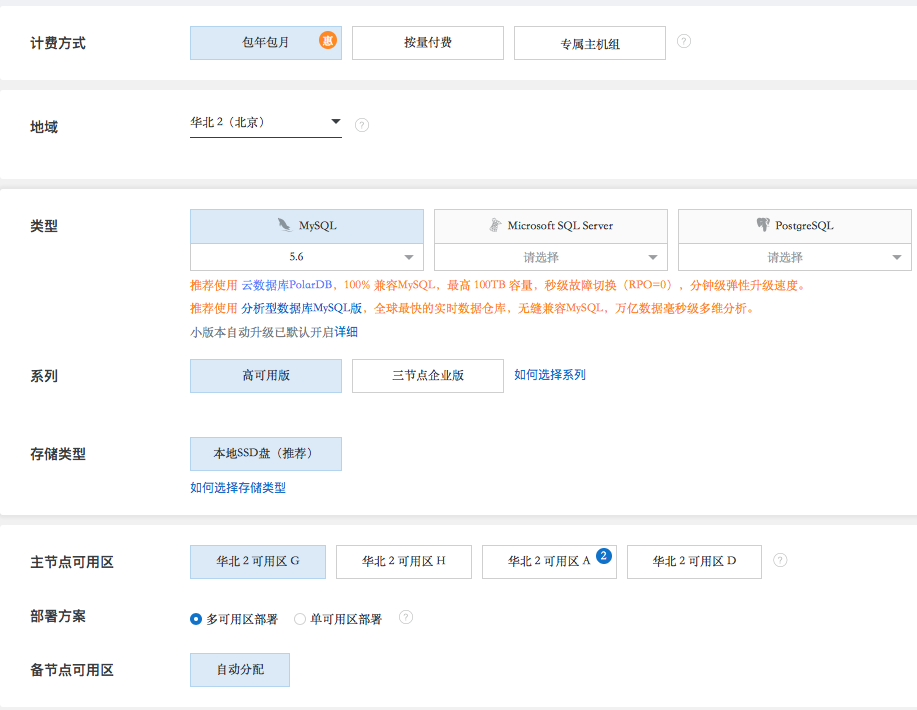Switch billing to 按量付费
This screenshot has height=710, width=917.
click(x=427, y=43)
